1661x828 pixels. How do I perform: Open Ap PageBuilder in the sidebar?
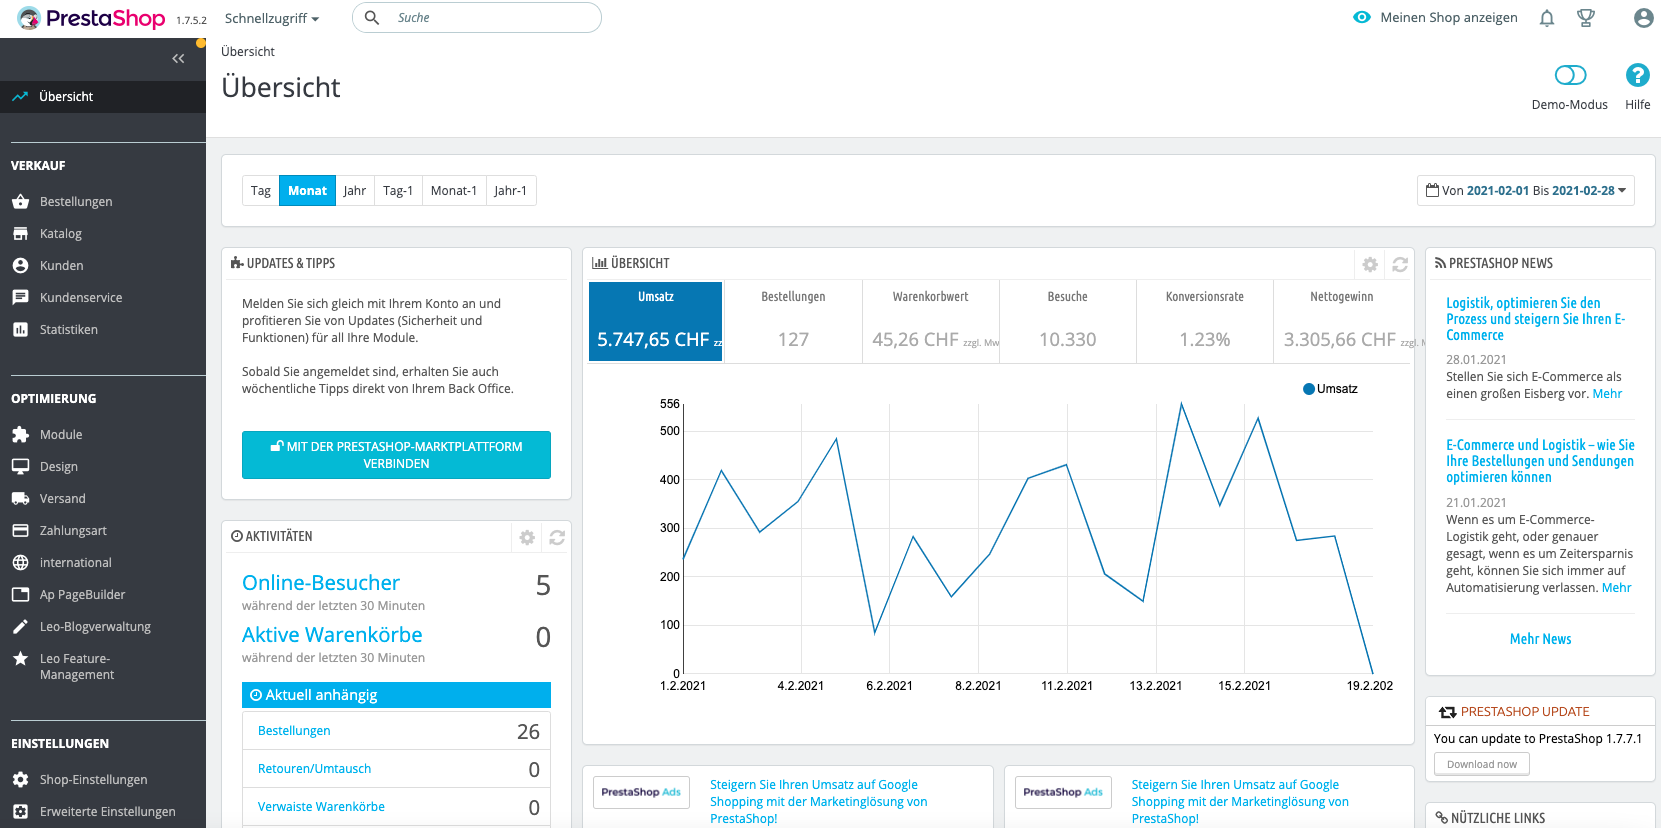[x=82, y=595]
